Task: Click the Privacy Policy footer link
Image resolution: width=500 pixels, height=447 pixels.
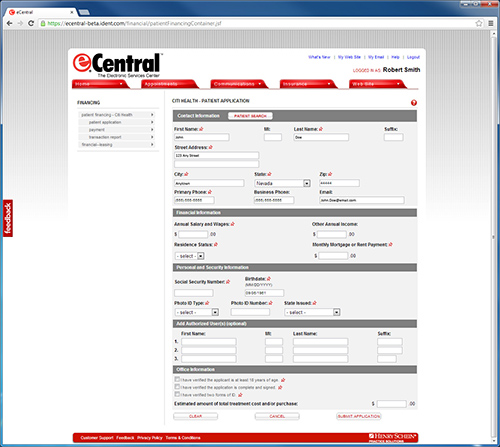Action: click(150, 438)
